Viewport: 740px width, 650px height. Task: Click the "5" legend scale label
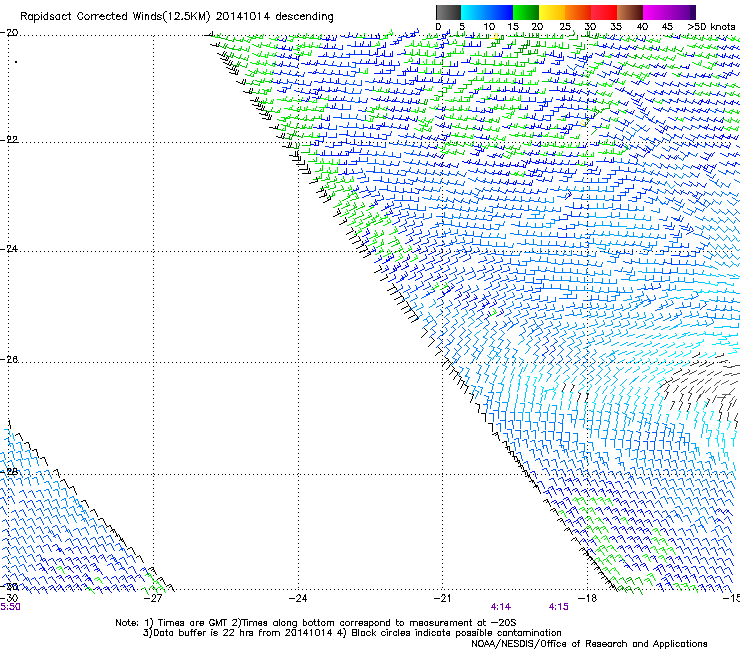[x=462, y=27]
